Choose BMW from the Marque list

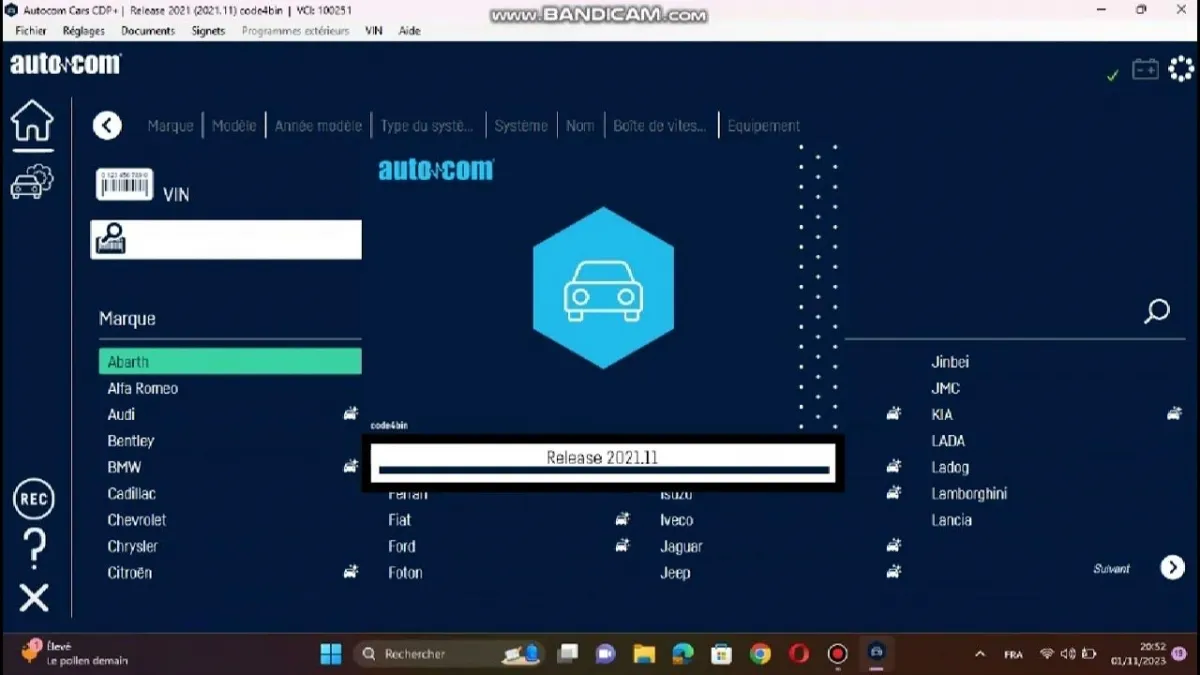(124, 467)
